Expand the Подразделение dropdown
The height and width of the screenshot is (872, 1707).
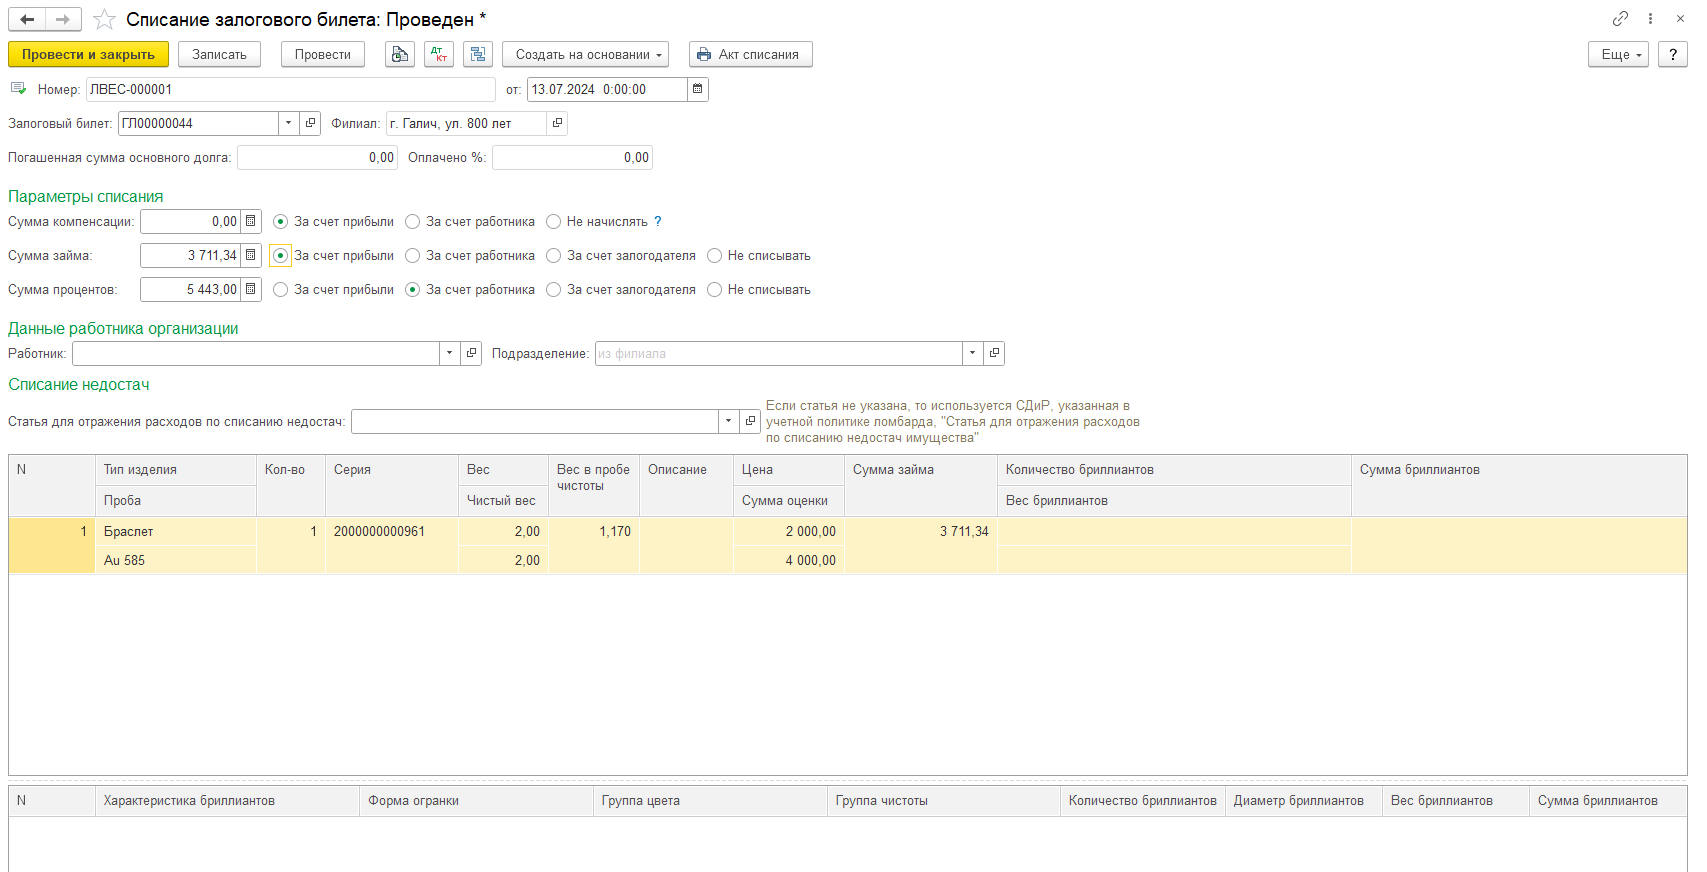coord(972,353)
